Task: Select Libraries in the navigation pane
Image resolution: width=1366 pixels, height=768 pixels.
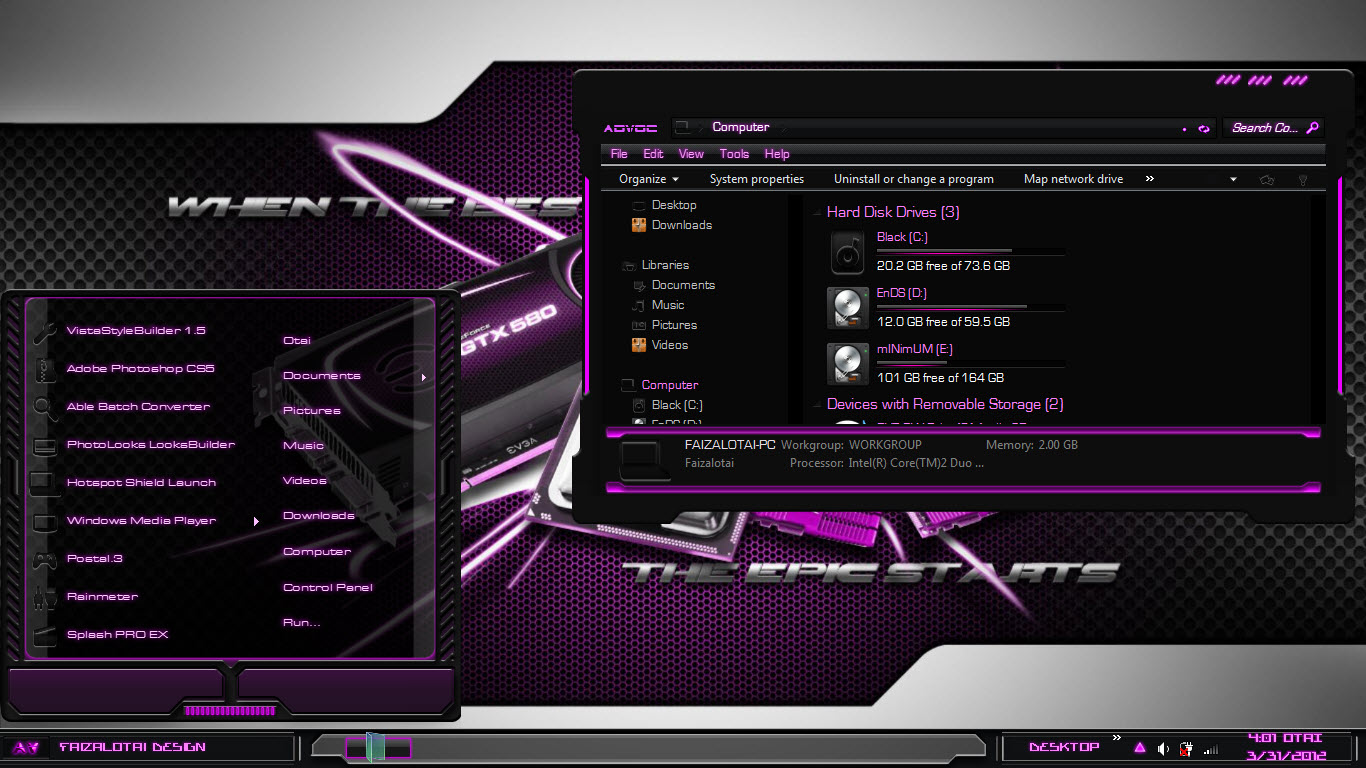Action: [665, 265]
